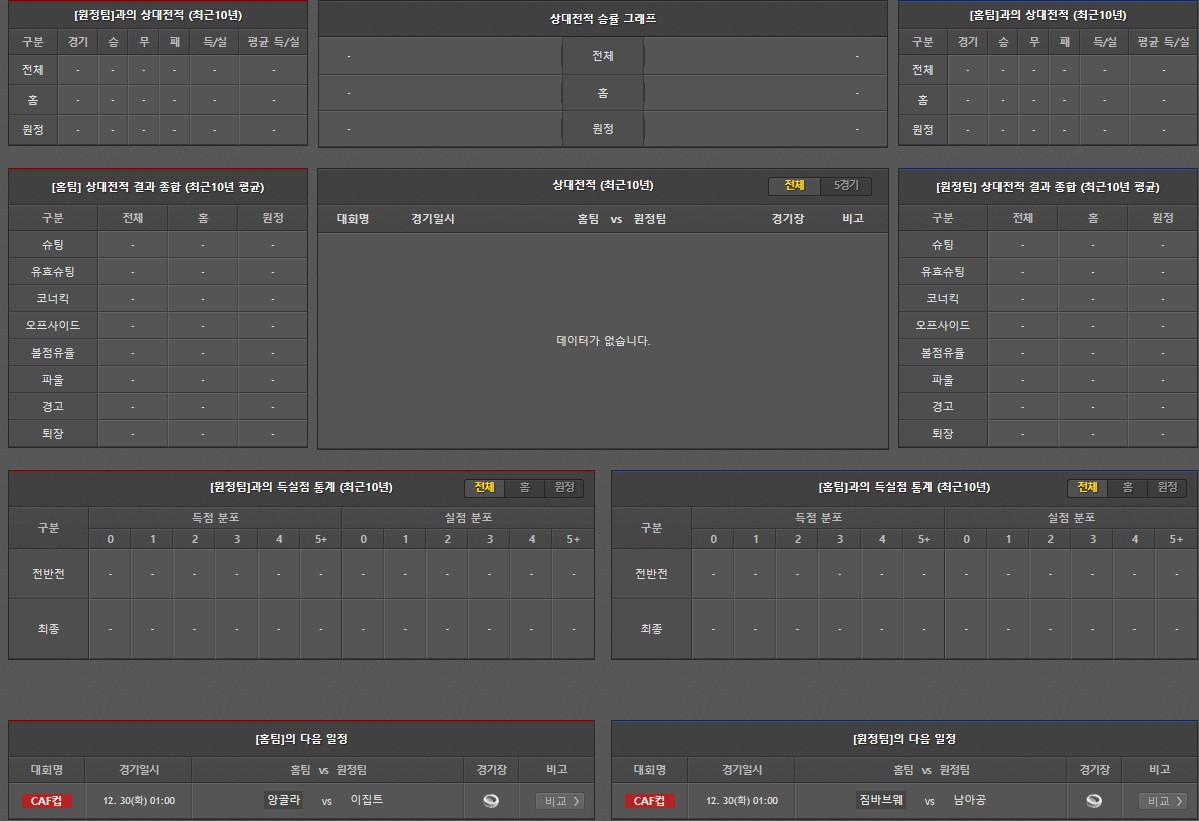The height and width of the screenshot is (821, 1199).
Task: Click the stadium icon in the Zimbabwe match row
Action: point(1094,800)
